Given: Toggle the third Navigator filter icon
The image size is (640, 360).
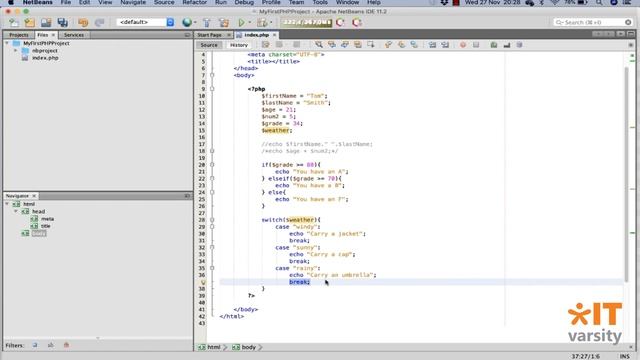Looking at the screenshot, I should click(x=66, y=345).
